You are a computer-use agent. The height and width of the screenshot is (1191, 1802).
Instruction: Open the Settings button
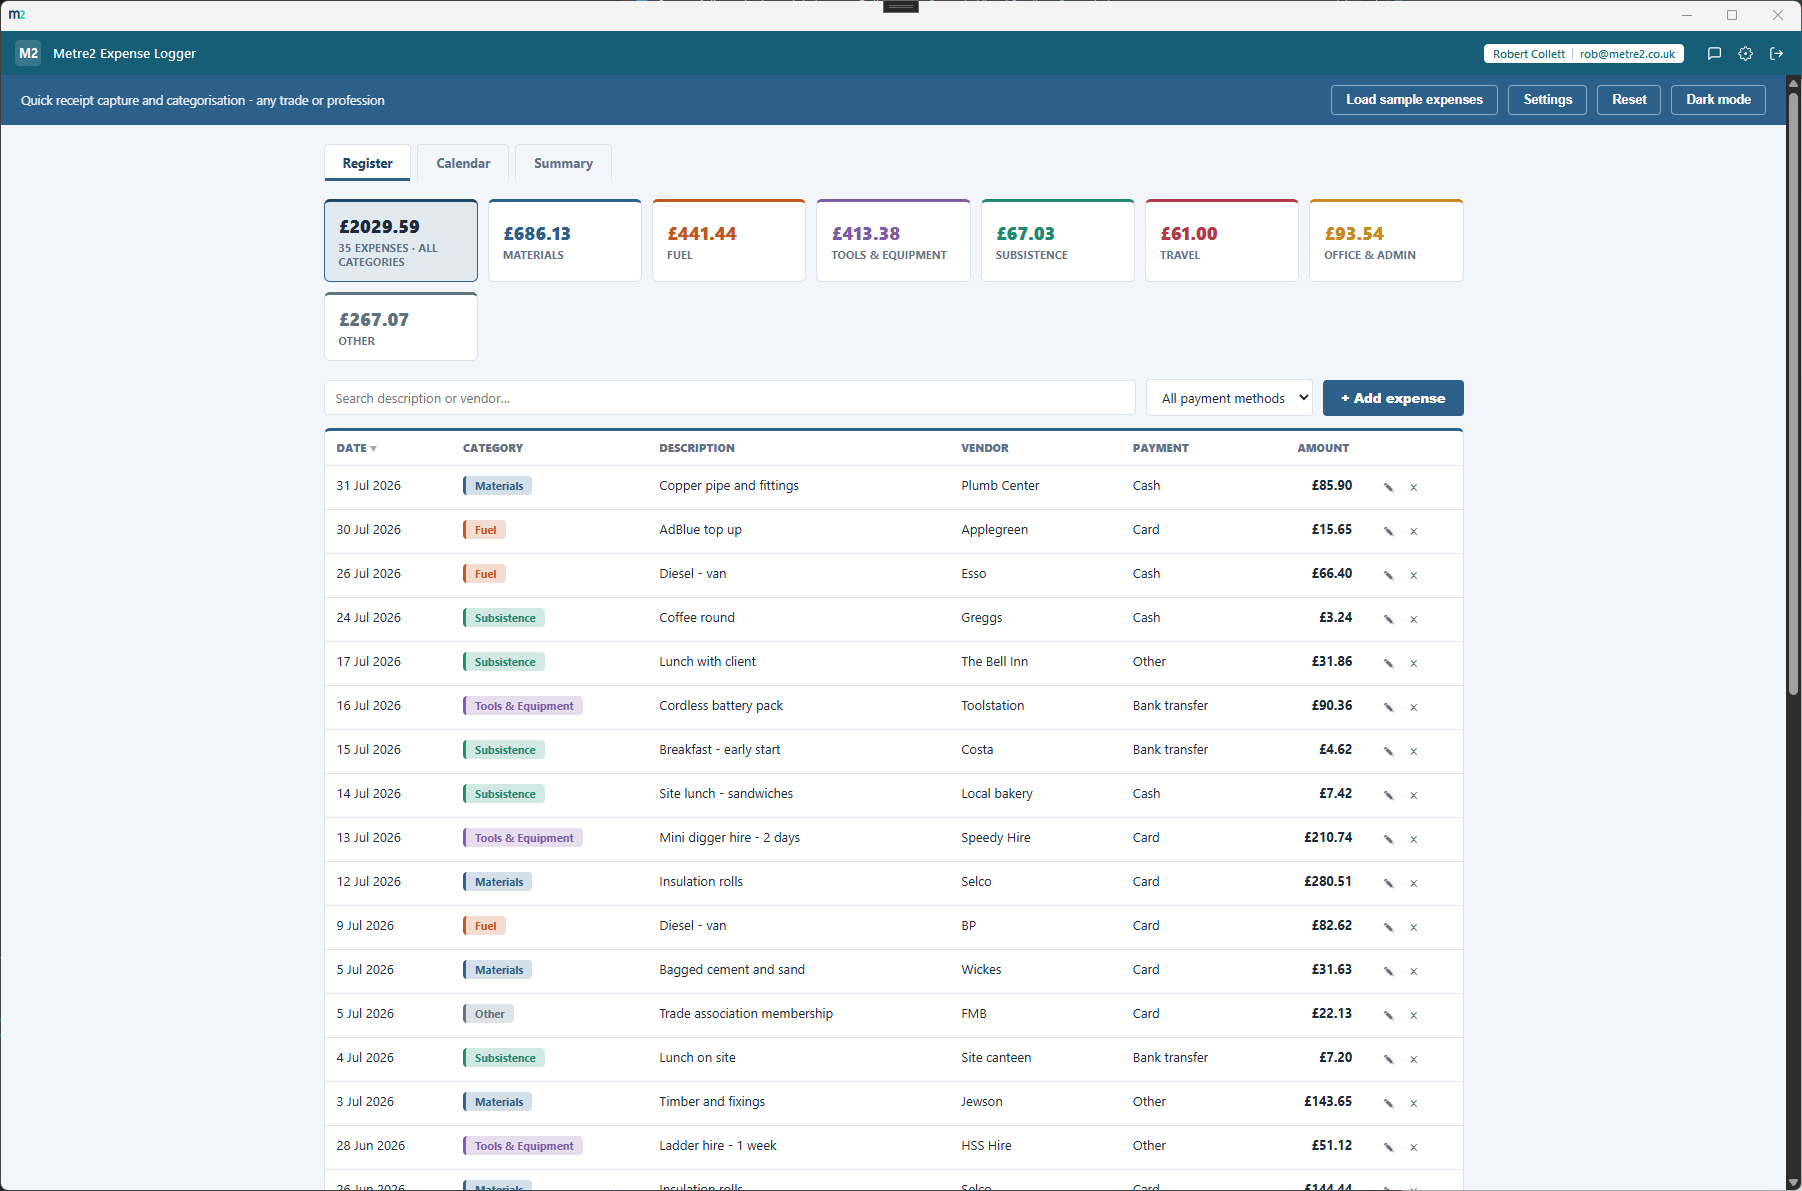click(x=1547, y=100)
